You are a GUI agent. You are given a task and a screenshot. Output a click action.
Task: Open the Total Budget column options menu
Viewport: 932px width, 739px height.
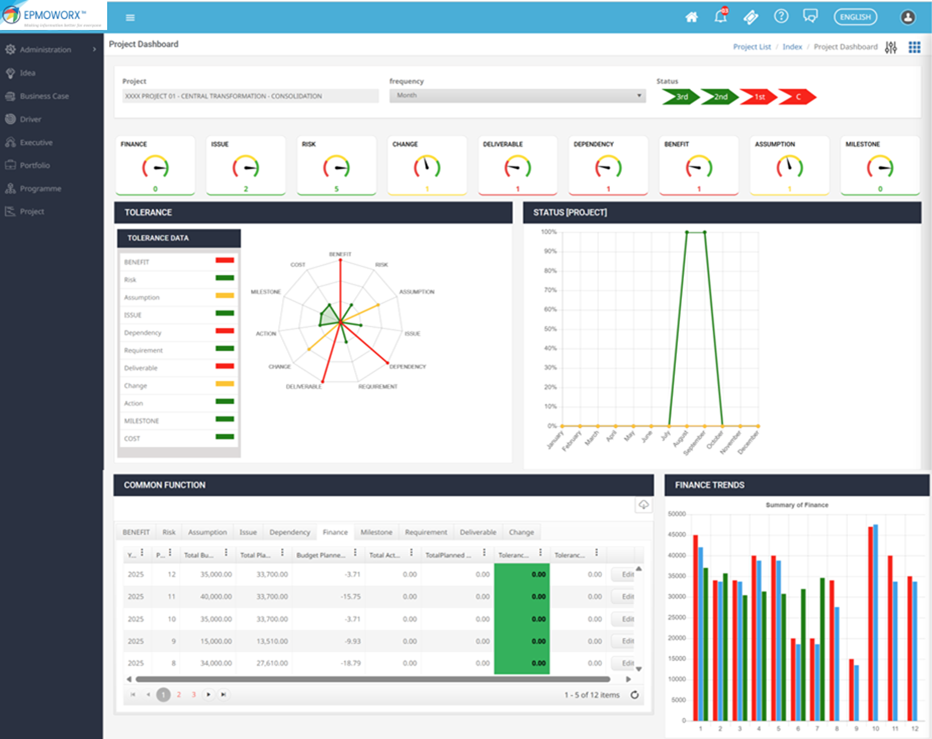(x=226, y=554)
